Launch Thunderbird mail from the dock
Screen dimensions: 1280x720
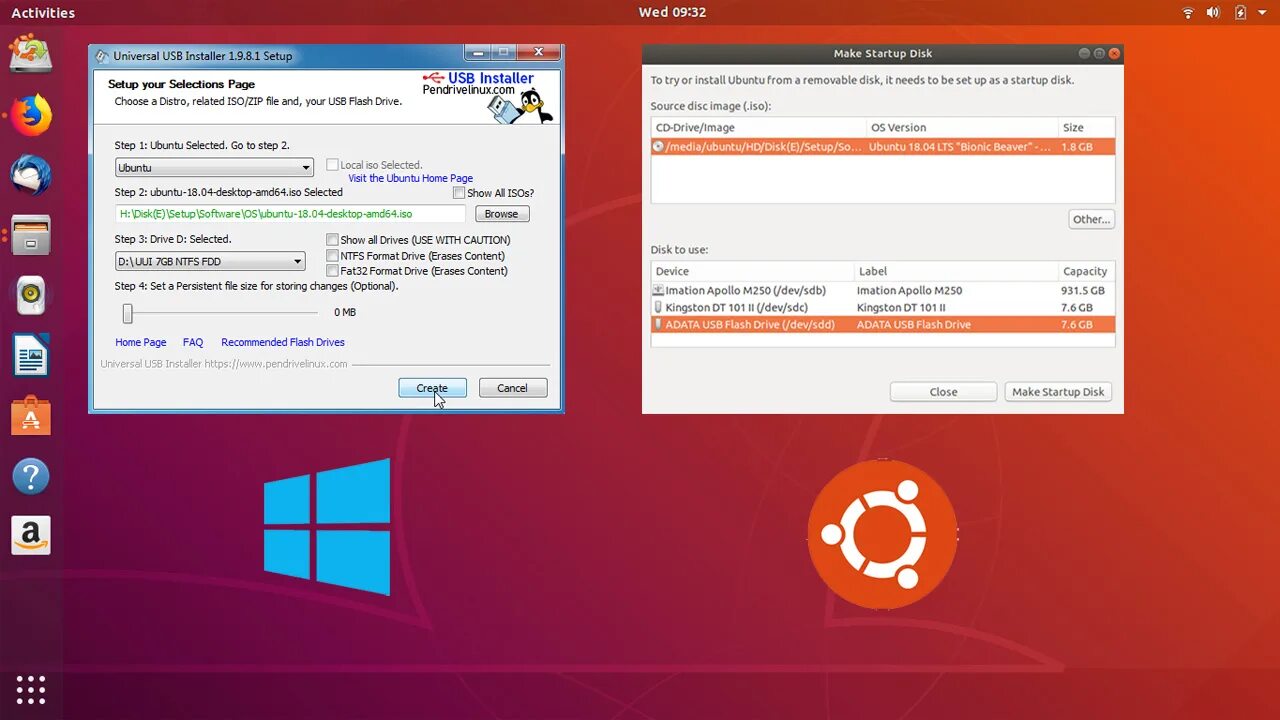pyautogui.click(x=31, y=175)
